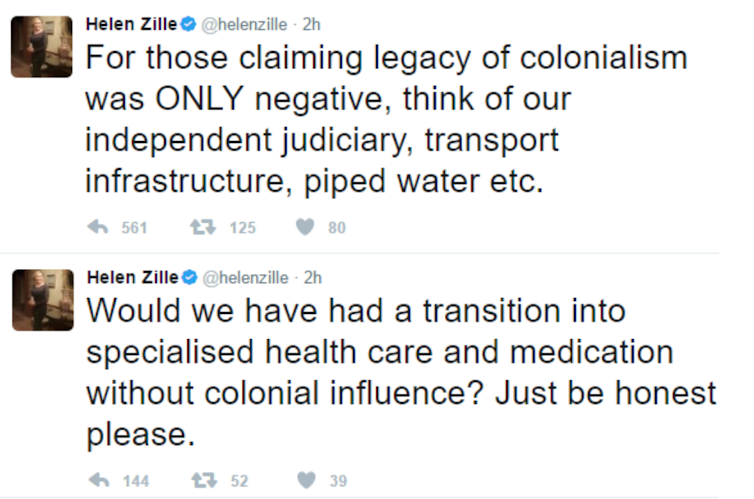View the 39 likes count
The width and height of the screenshot is (754, 499).
[338, 481]
